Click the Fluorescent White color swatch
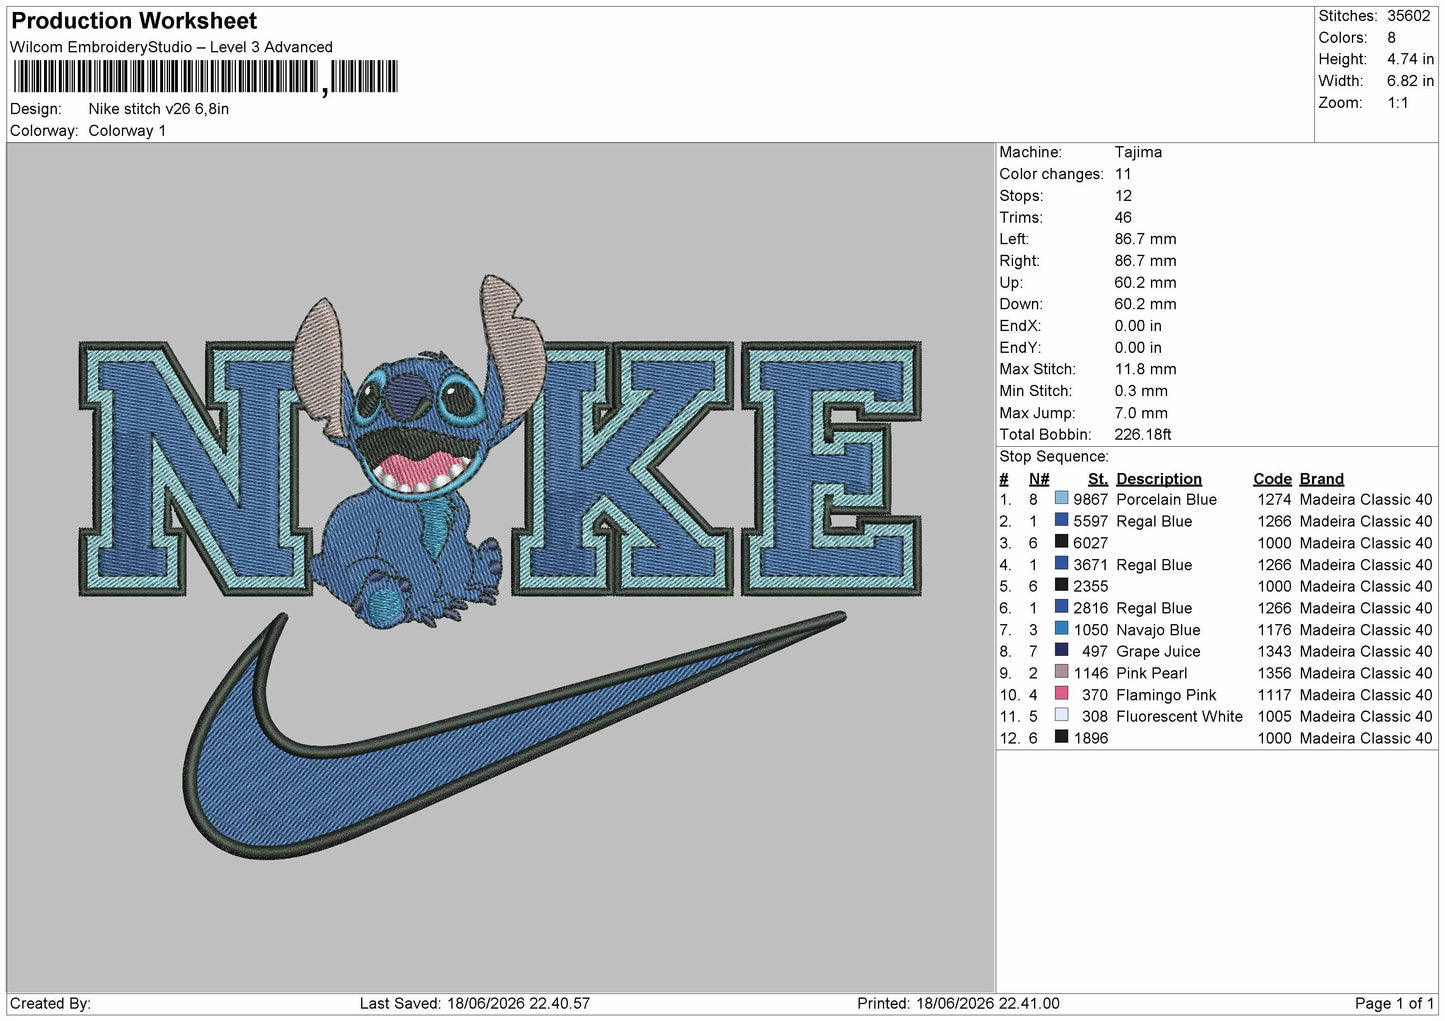Viewport: 1445px width, 1021px height. (1061, 715)
